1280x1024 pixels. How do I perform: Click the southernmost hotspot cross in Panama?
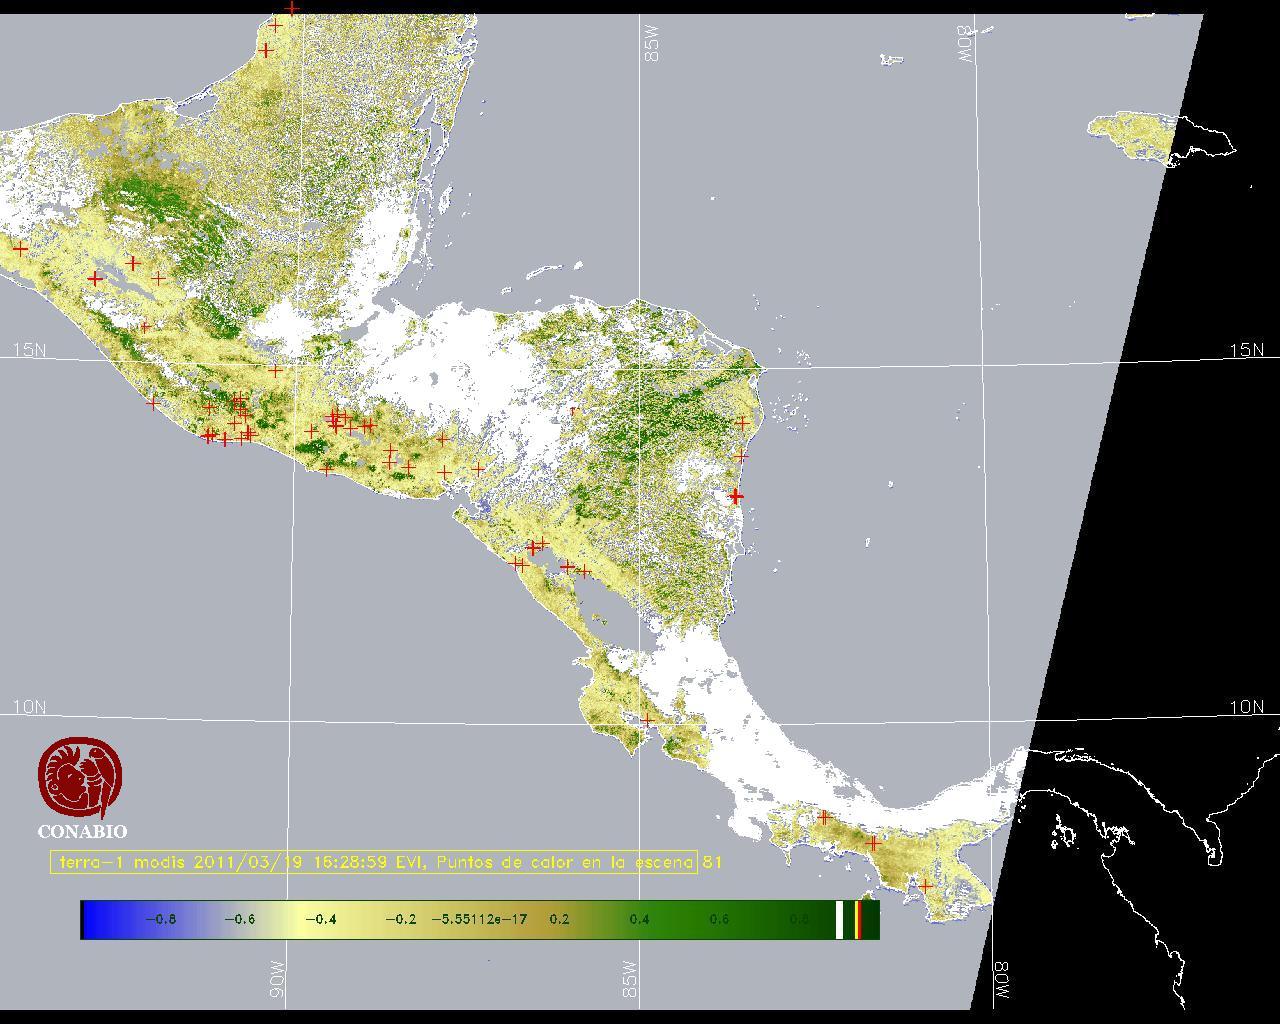coord(926,886)
